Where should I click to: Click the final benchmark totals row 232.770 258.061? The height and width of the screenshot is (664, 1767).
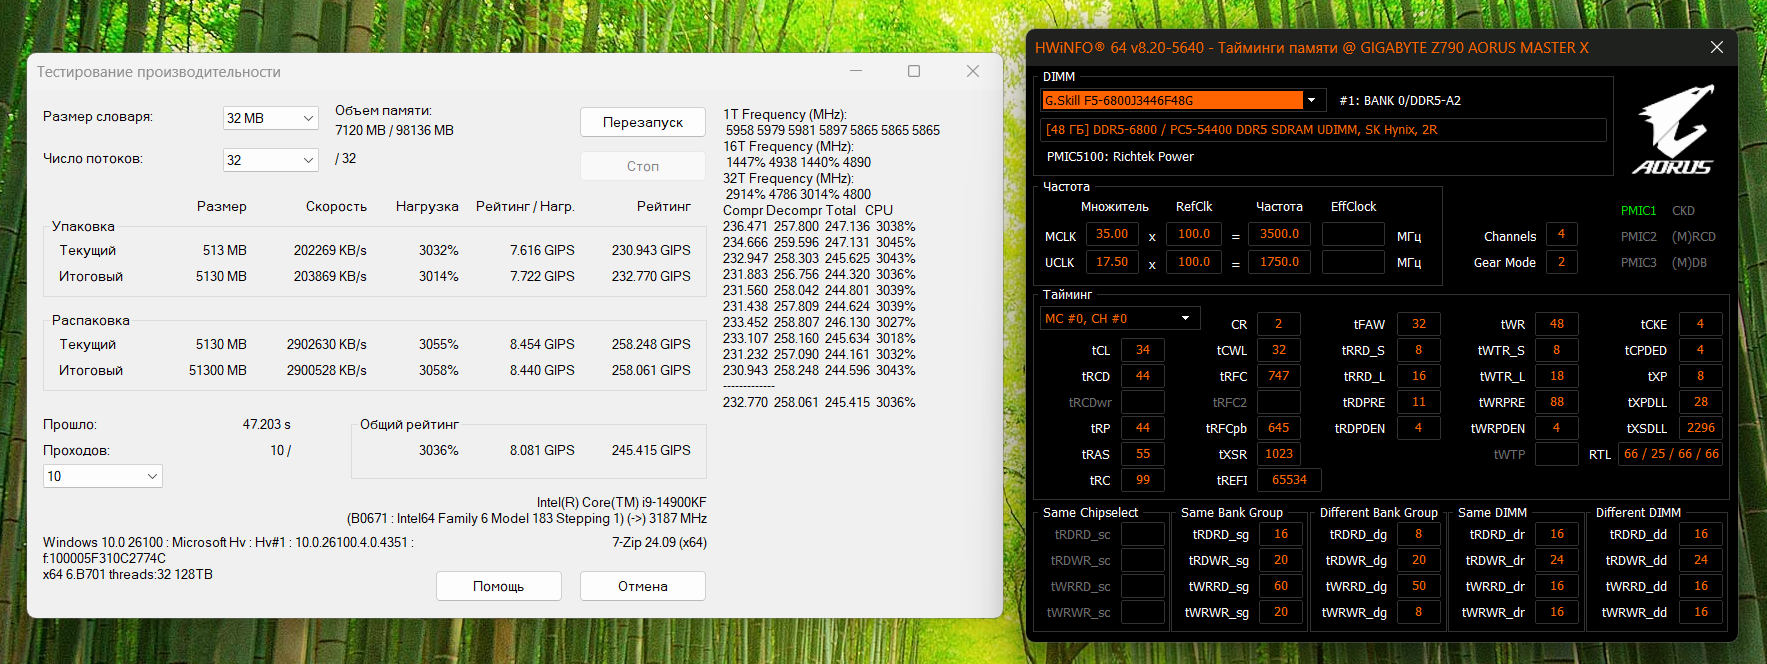click(819, 403)
